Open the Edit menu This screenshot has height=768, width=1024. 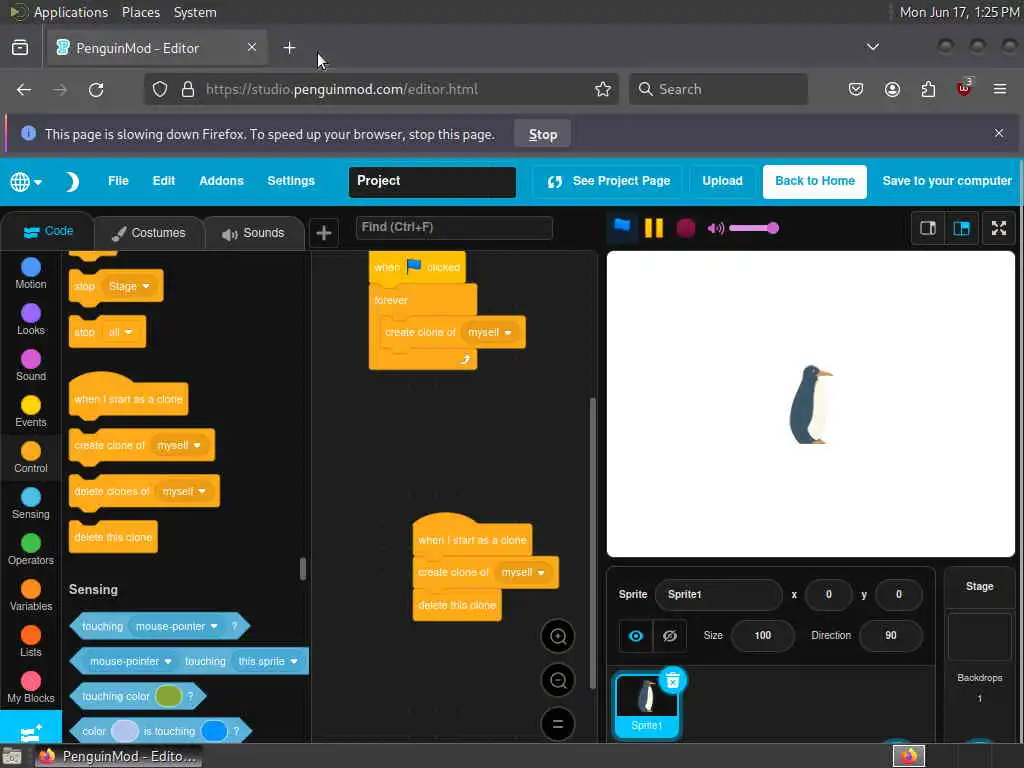coord(164,181)
